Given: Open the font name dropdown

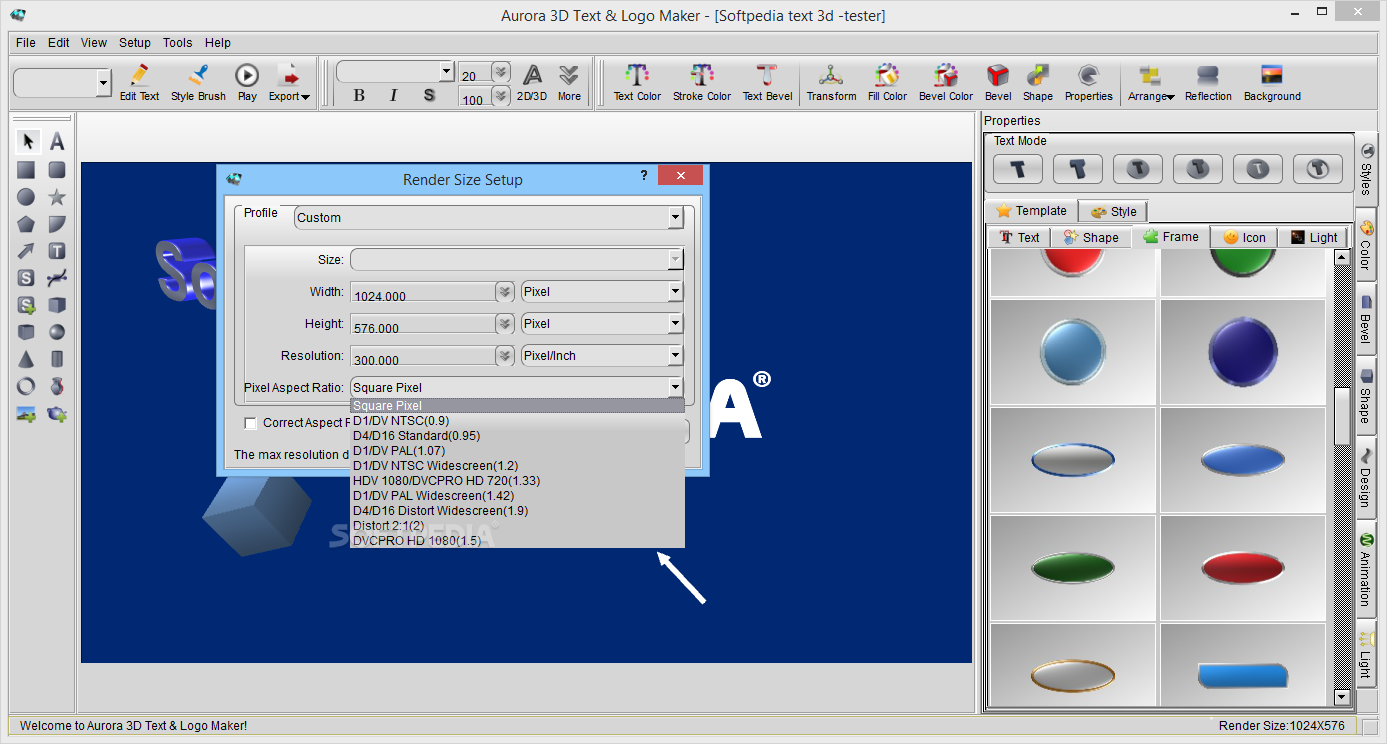Looking at the screenshot, I should click(447, 72).
